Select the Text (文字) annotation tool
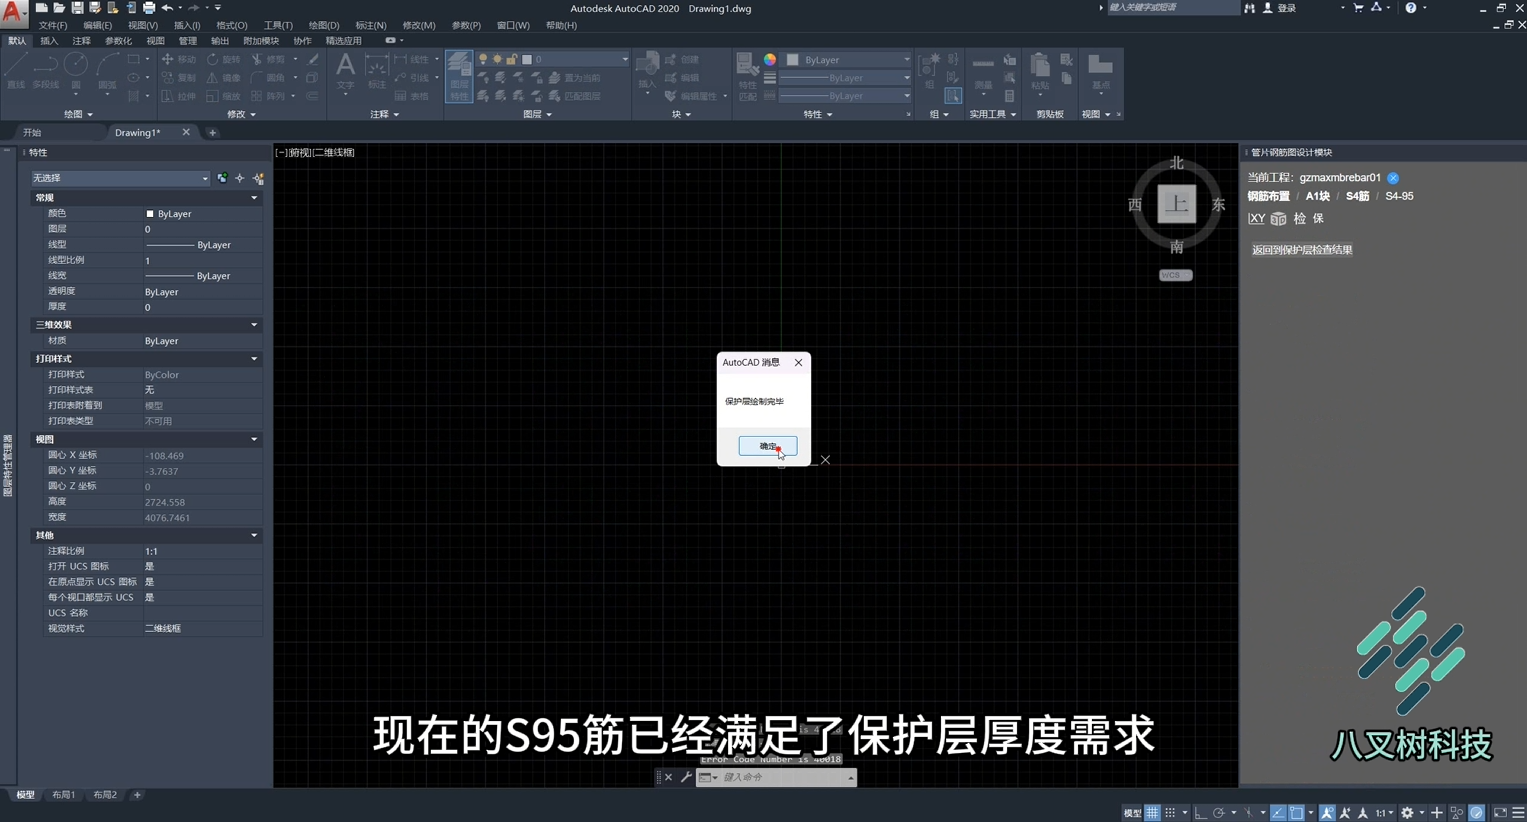 point(345,72)
